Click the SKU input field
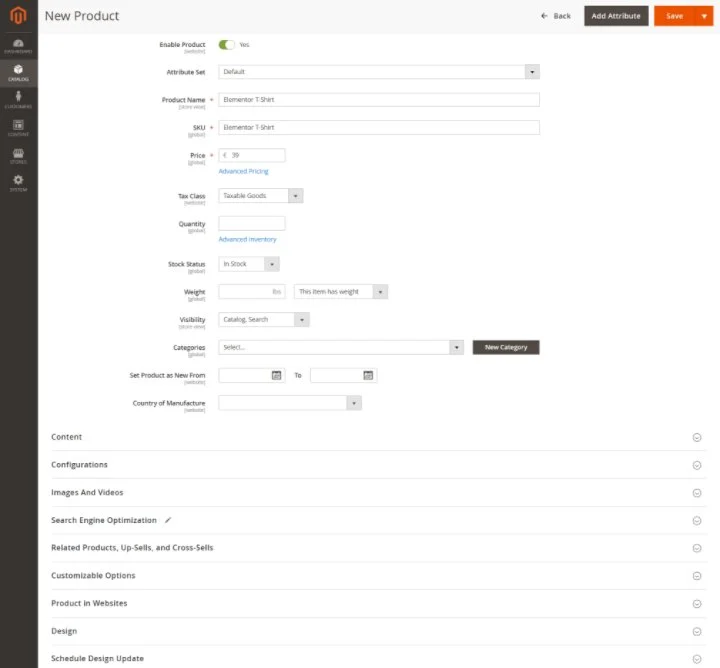 pos(379,127)
